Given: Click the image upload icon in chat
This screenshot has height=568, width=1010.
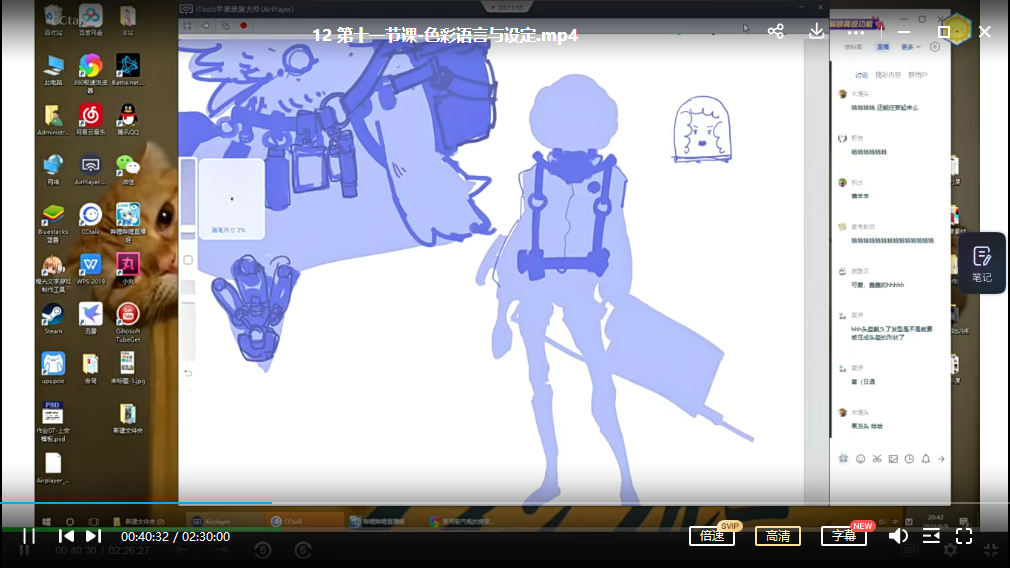Looking at the screenshot, I should pyautogui.click(x=893, y=459).
